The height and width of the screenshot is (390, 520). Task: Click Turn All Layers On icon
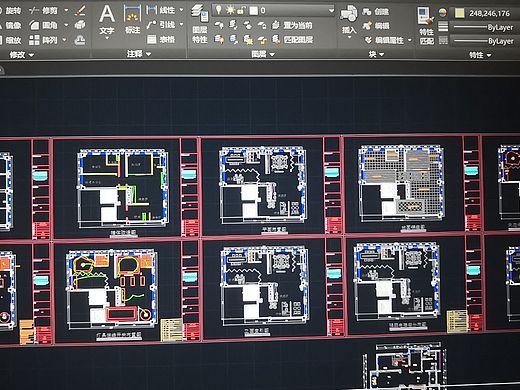(219, 40)
